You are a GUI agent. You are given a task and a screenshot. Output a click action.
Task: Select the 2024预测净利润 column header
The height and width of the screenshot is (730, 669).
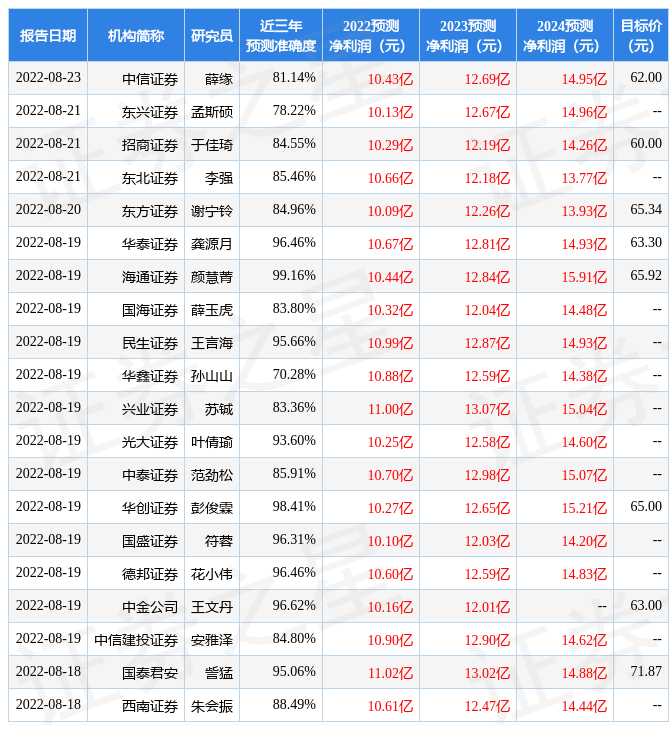[565, 36]
